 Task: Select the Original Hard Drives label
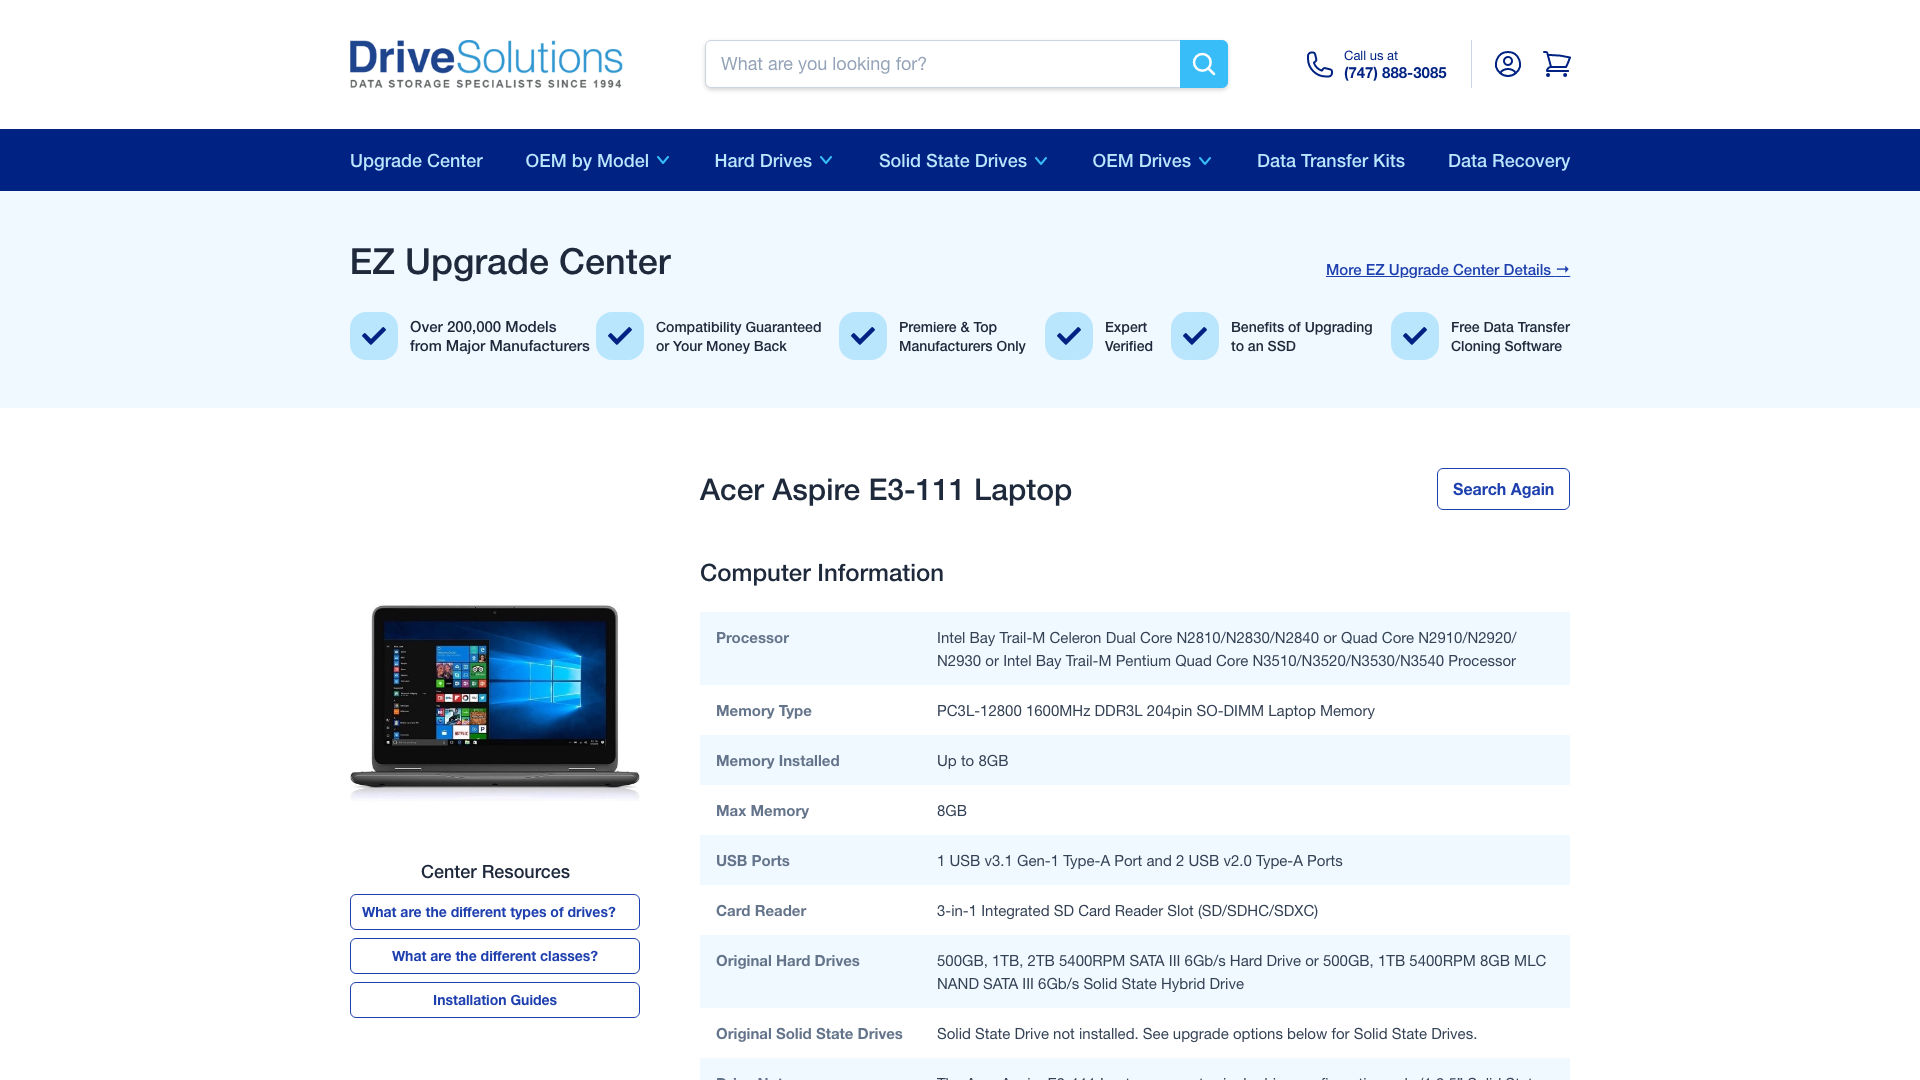point(787,961)
